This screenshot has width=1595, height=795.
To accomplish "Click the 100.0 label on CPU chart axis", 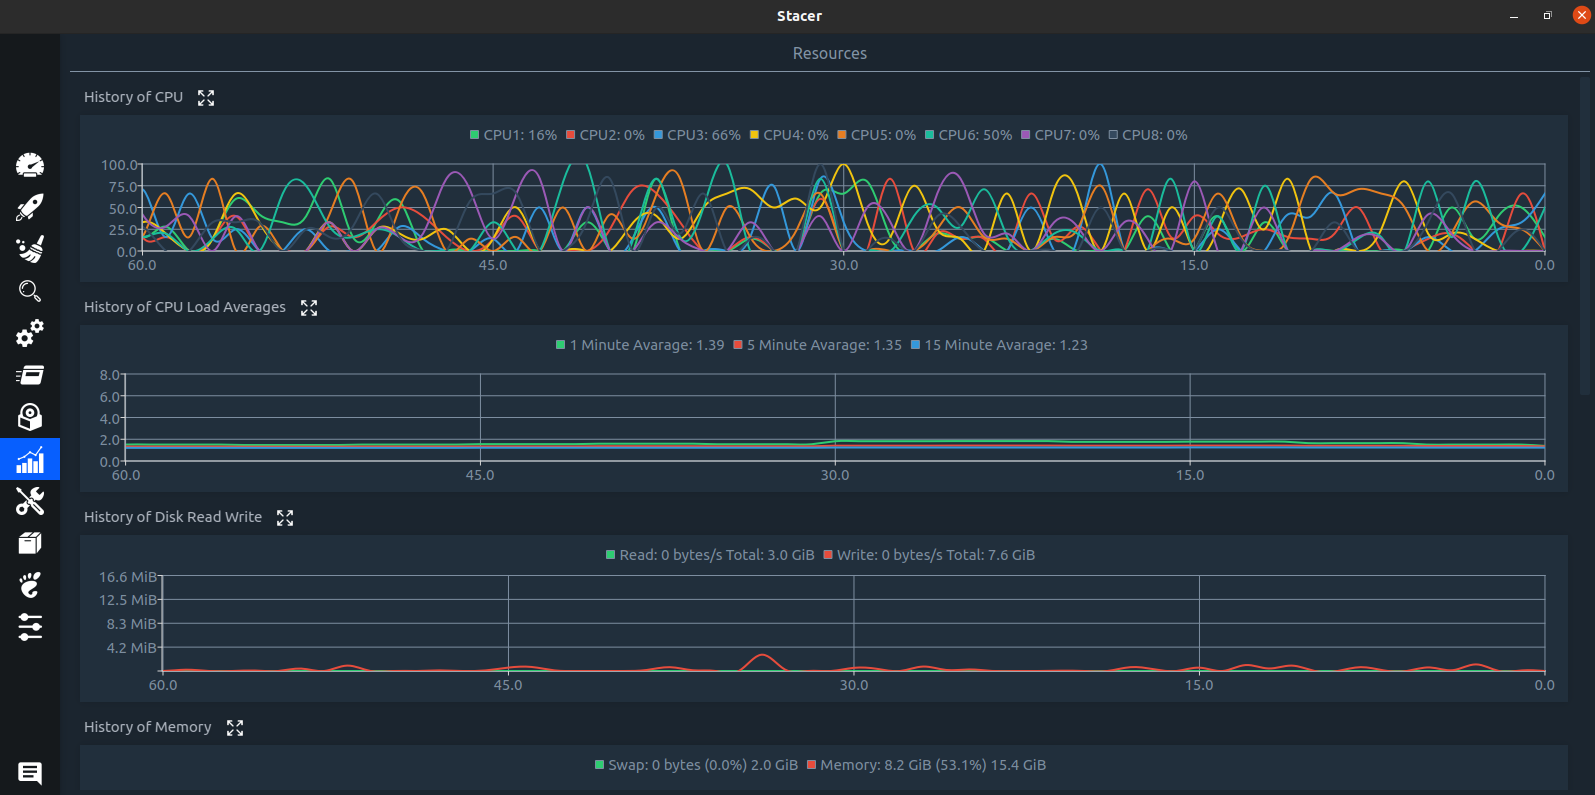I will (x=120, y=165).
